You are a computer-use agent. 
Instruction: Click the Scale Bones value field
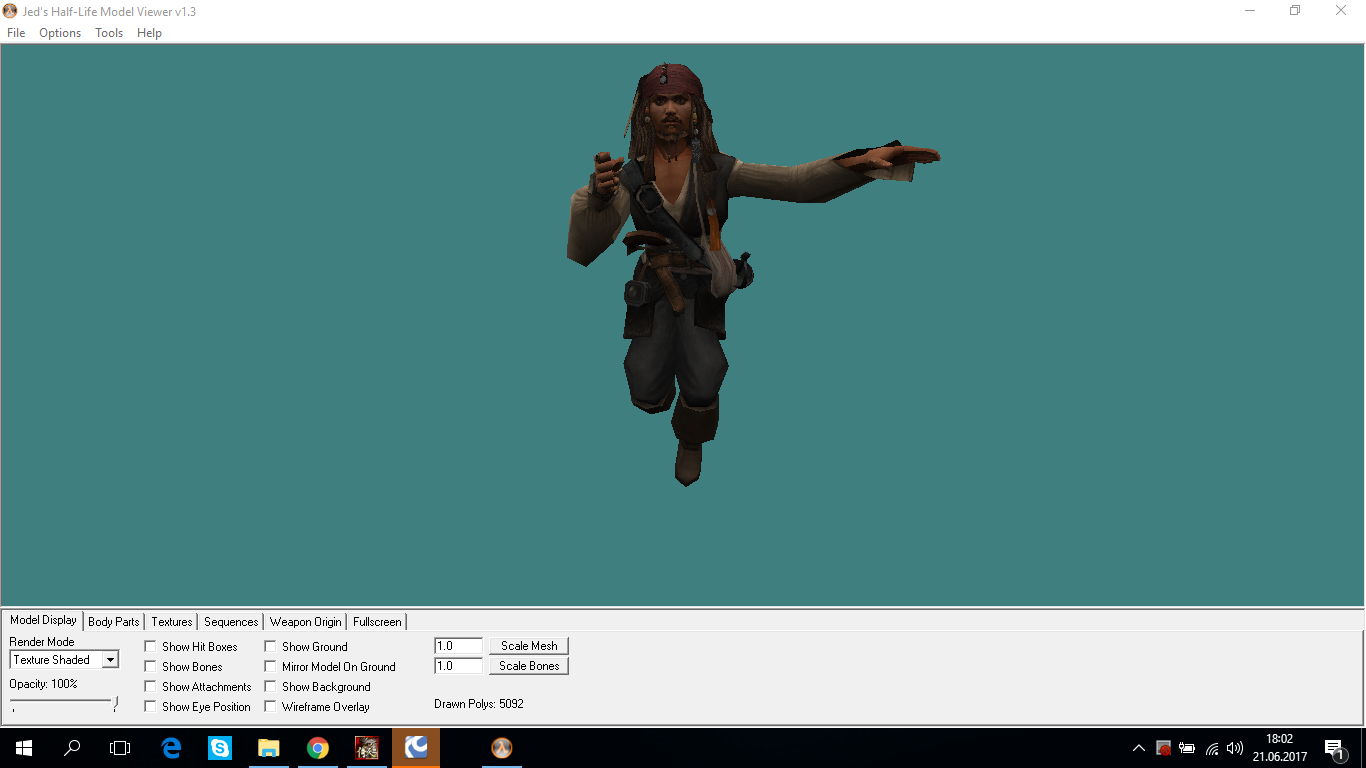point(459,666)
